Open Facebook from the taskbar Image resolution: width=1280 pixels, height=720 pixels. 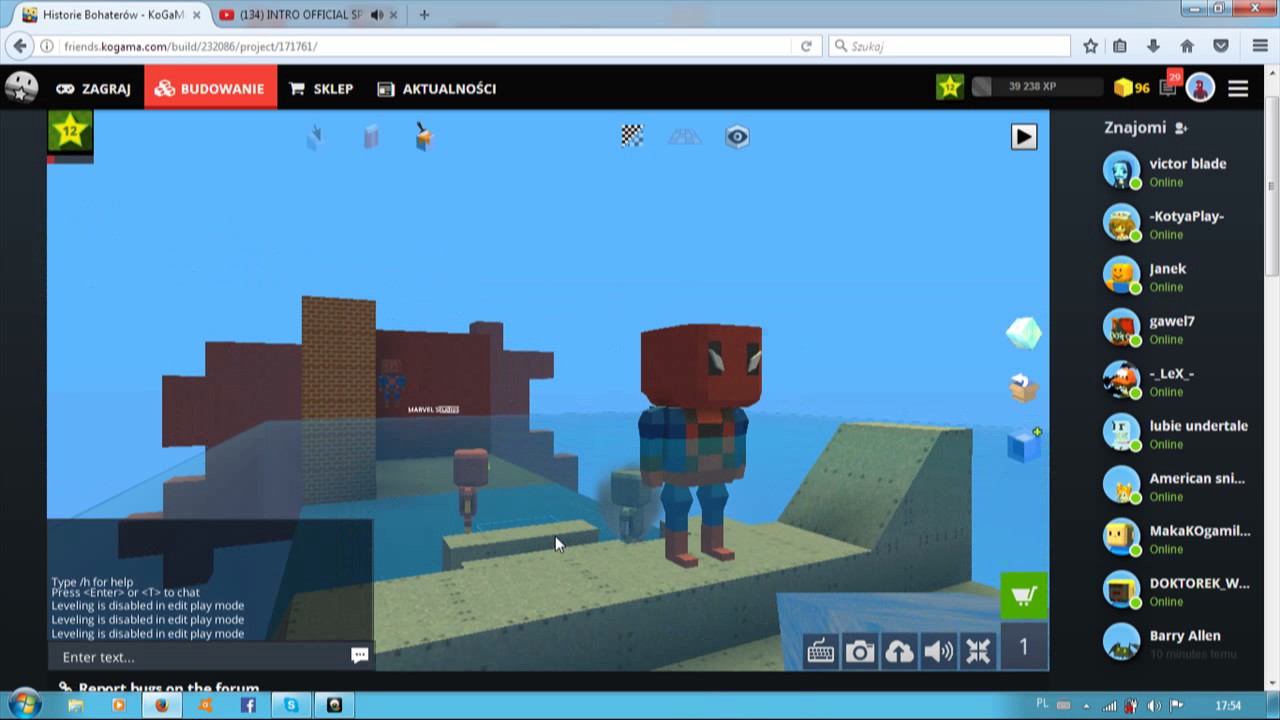248,705
